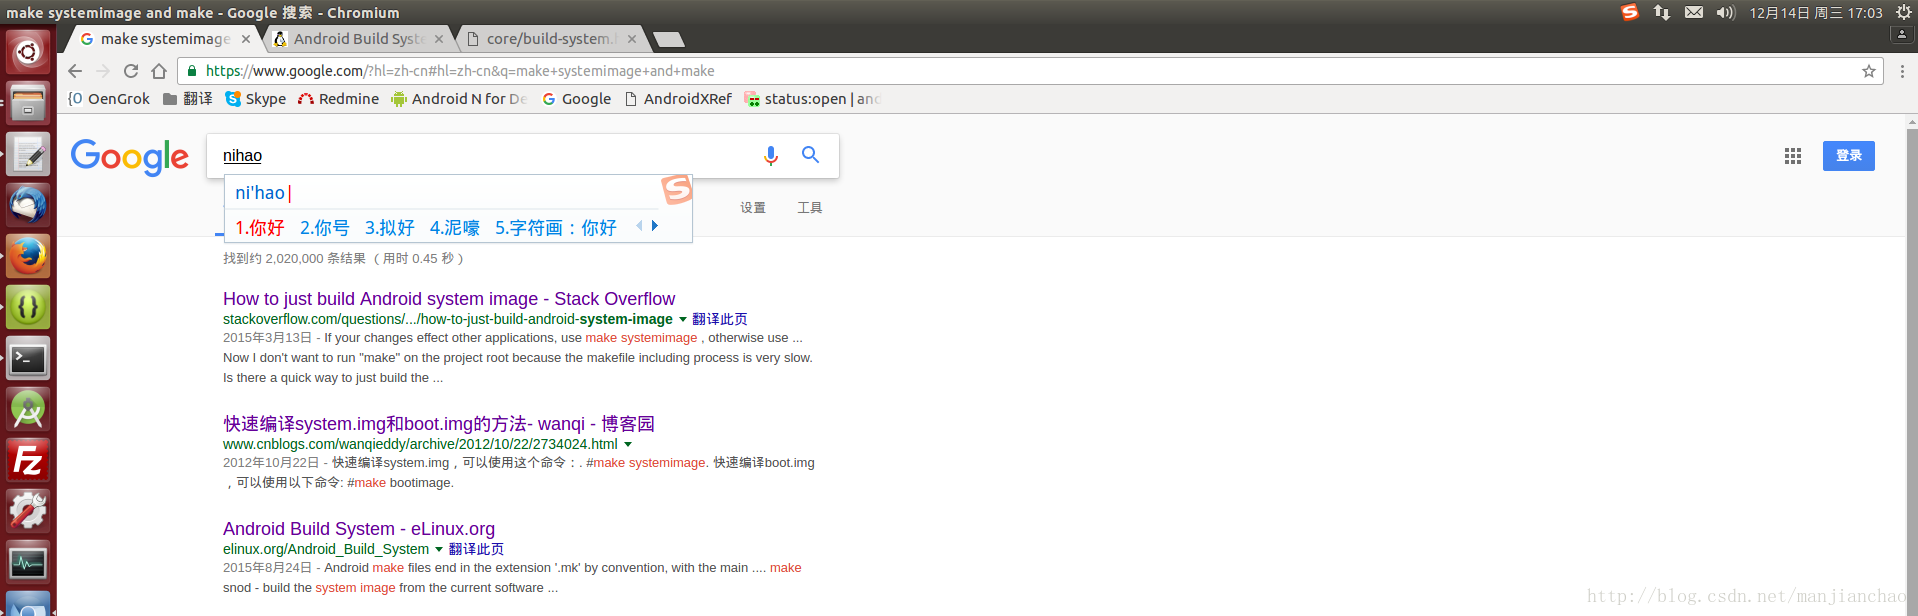Click 翻译此页 for the Stack Overflow result
Image resolution: width=1918 pixels, height=616 pixels.
coord(720,319)
